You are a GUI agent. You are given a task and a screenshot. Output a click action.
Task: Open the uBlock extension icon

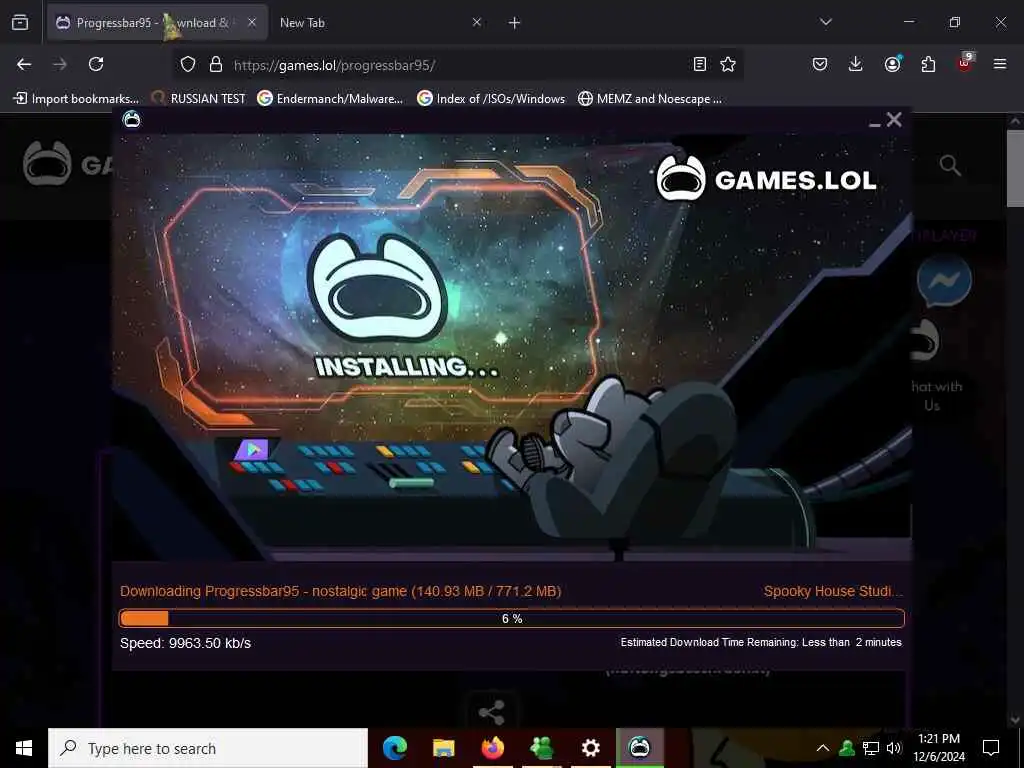965,63
